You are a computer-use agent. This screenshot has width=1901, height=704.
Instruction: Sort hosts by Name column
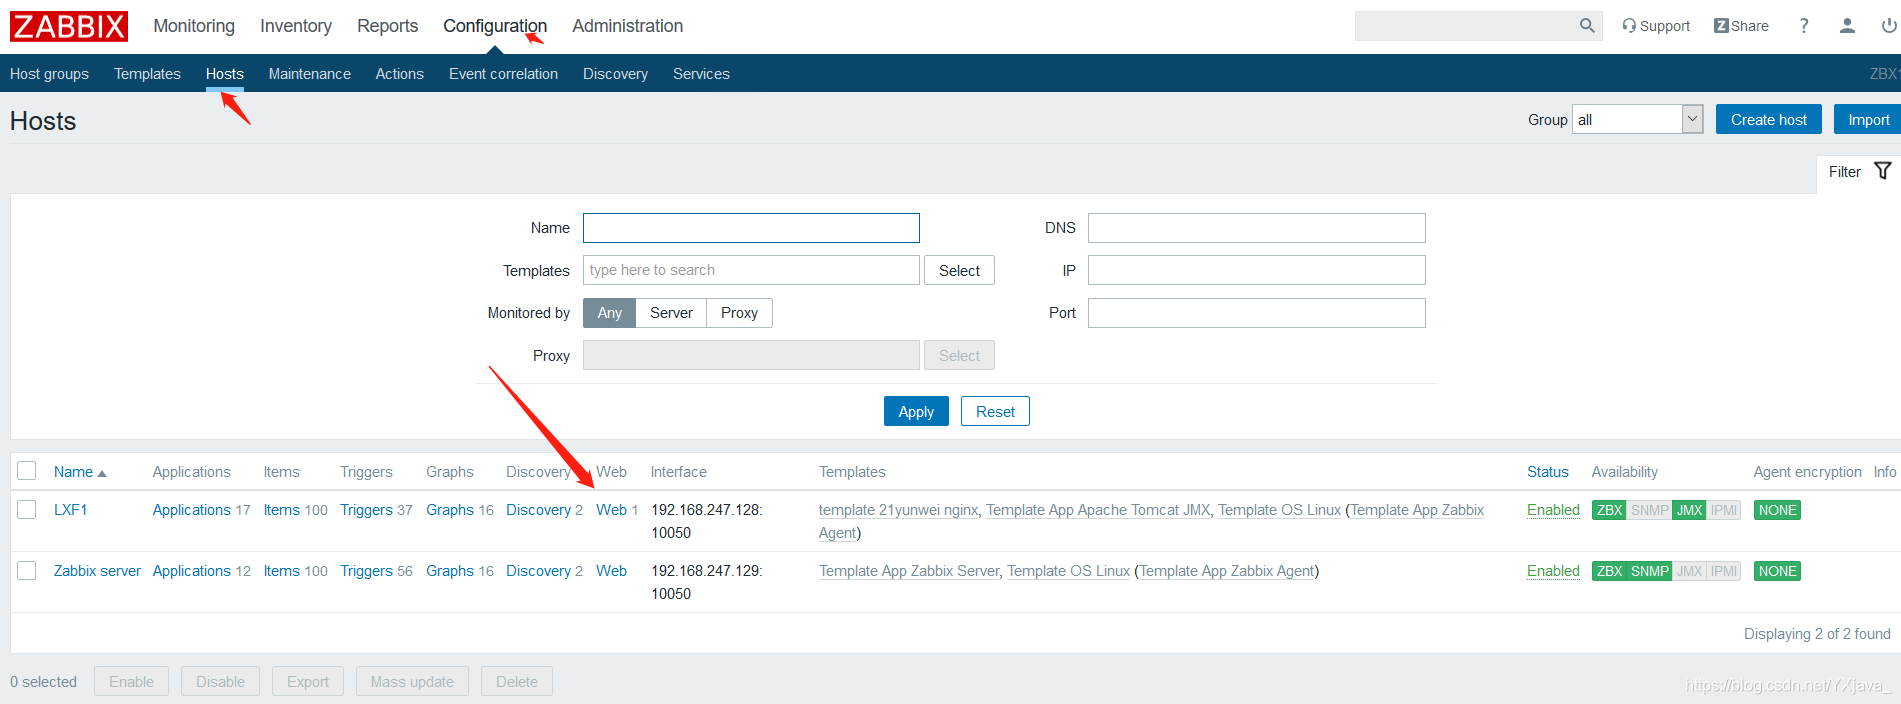80,472
